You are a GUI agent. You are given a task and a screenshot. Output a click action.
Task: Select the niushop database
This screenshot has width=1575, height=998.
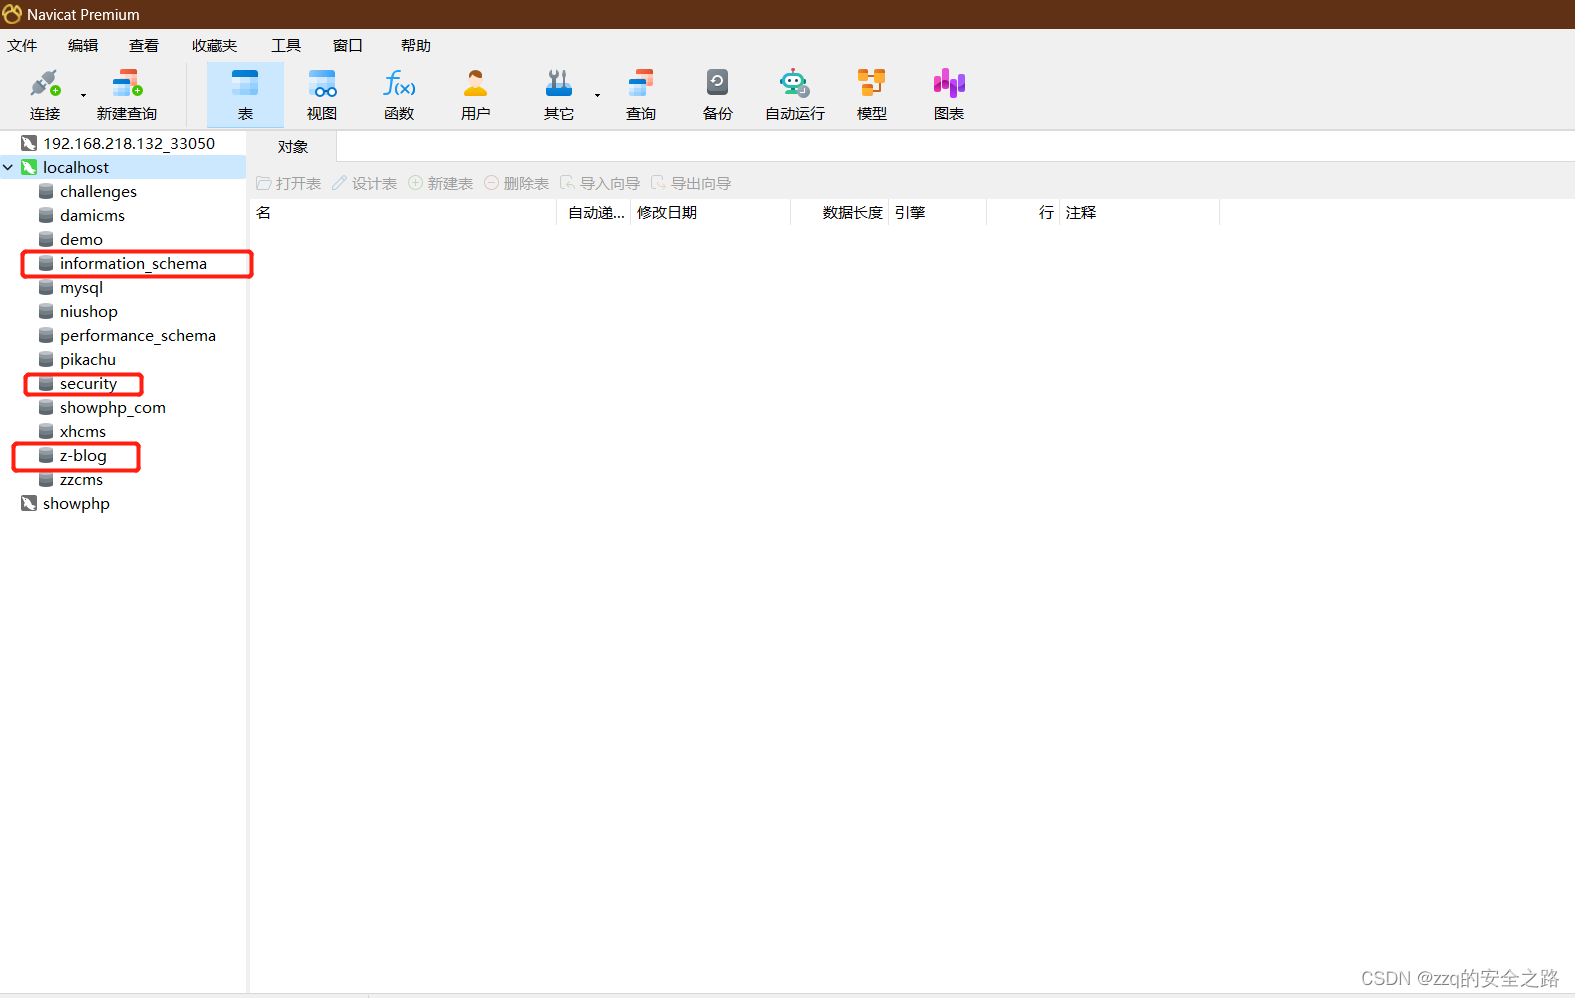88,311
